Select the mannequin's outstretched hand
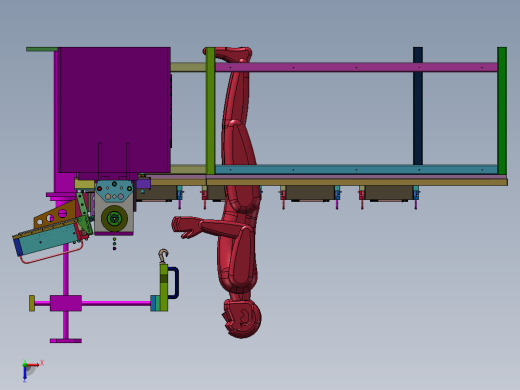The image size is (520, 390). 186,227
